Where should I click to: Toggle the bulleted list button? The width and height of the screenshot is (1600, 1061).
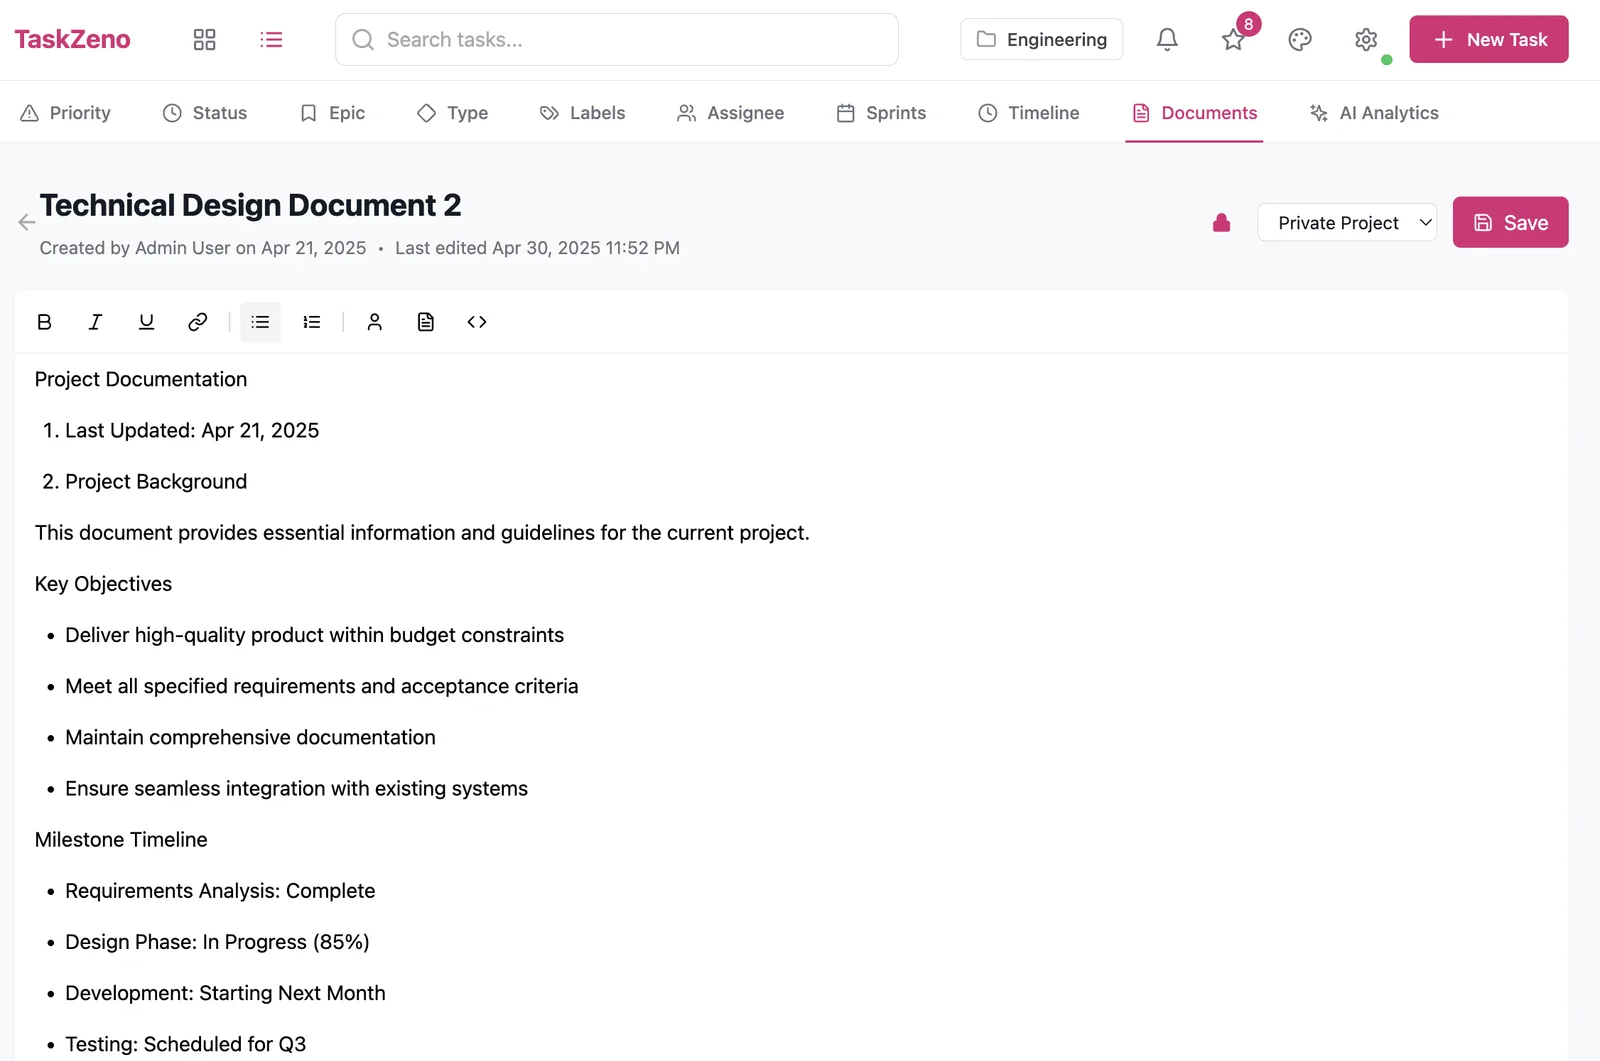[261, 322]
